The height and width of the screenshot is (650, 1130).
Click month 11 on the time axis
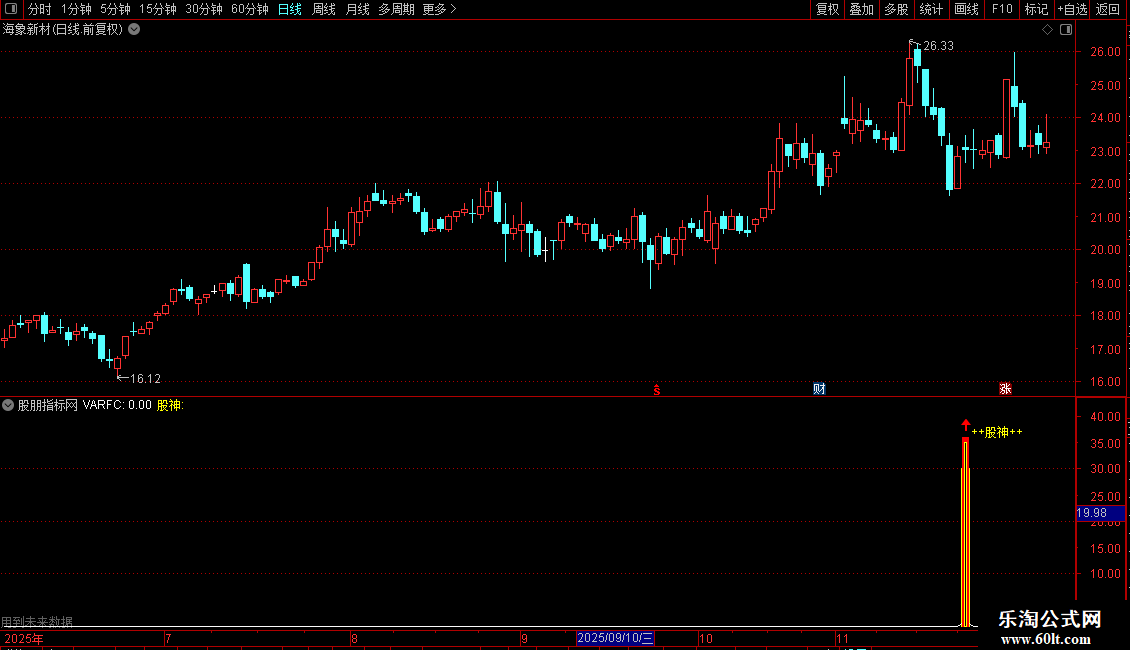coord(842,638)
